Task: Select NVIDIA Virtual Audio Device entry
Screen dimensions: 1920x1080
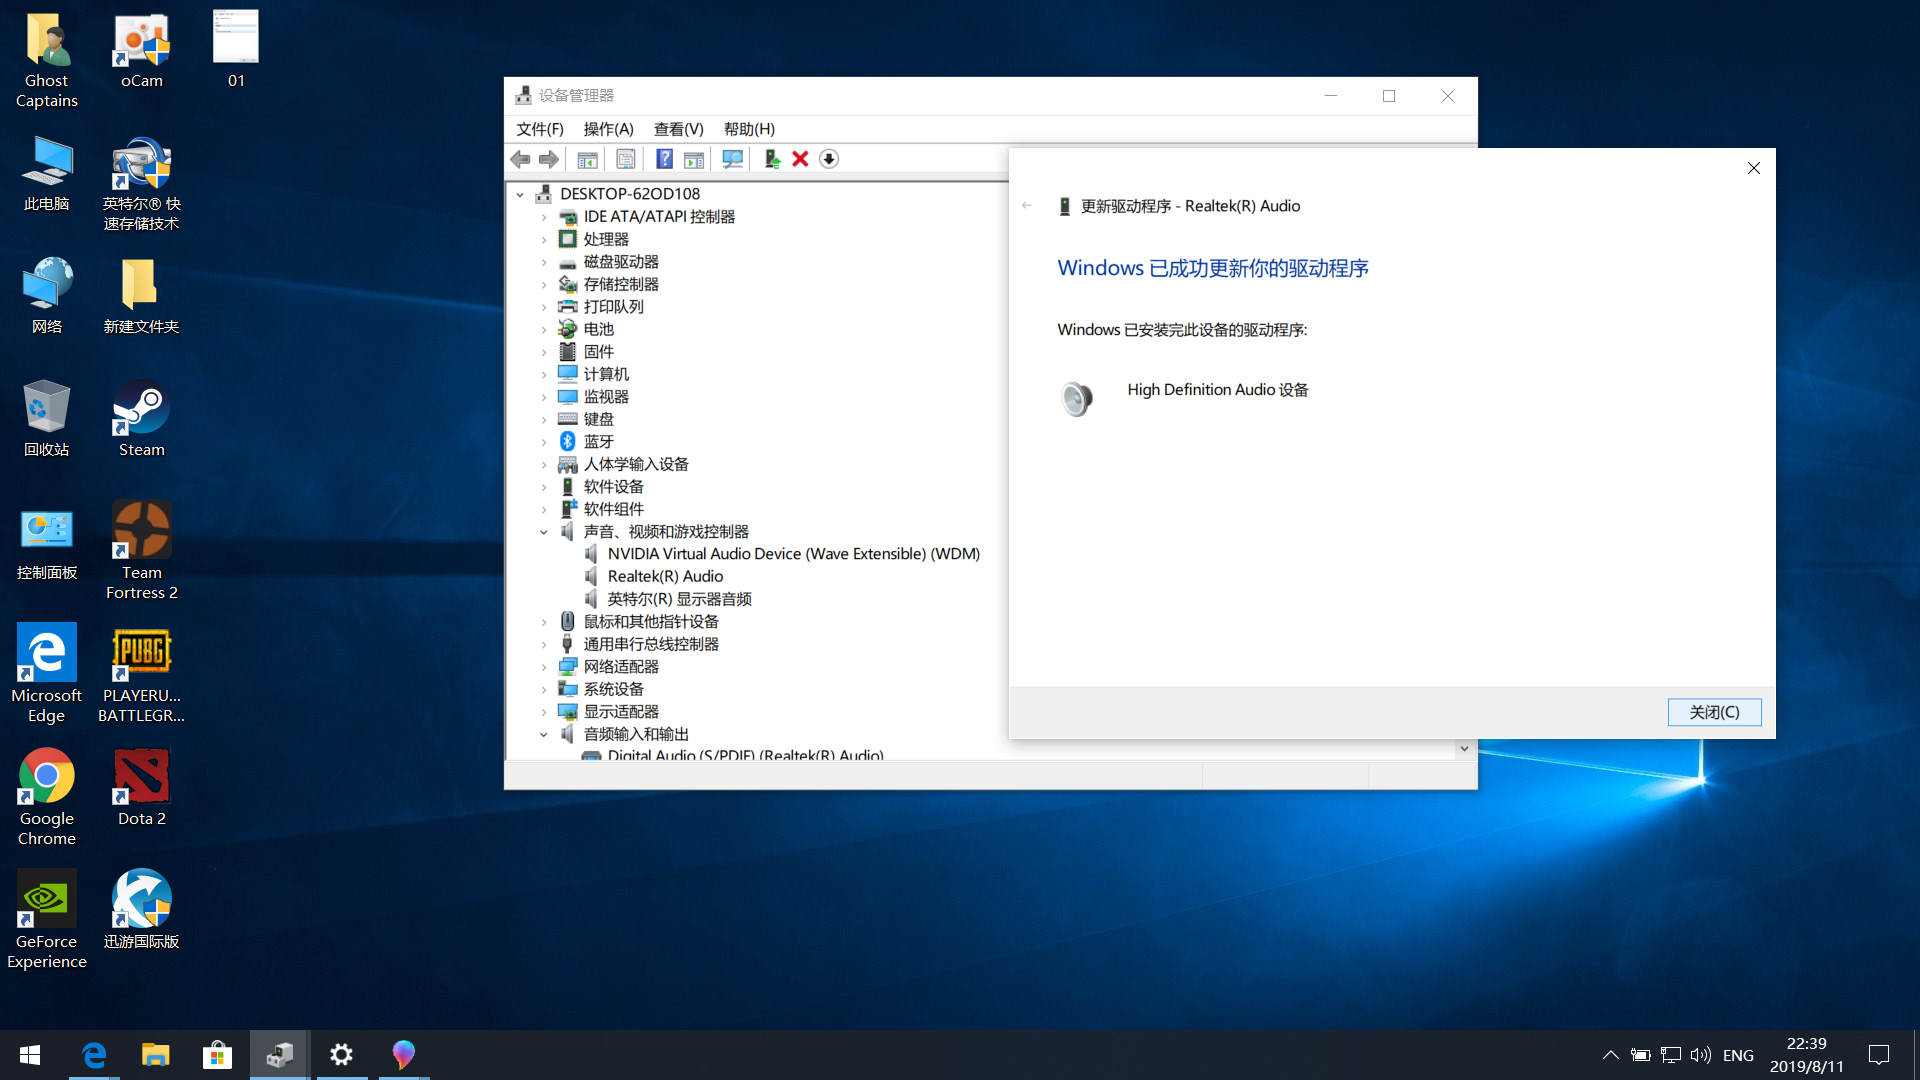Action: (x=793, y=554)
